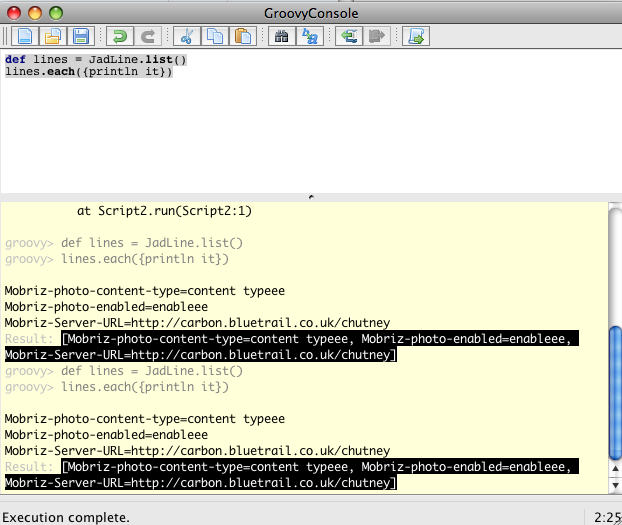Click the GroovyConsole window title
The height and width of the screenshot is (525, 622).
311,13
